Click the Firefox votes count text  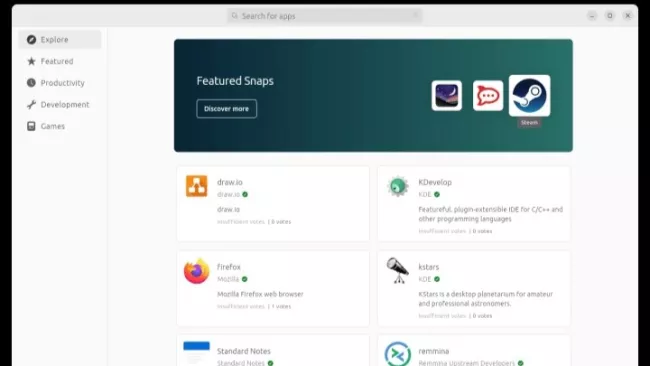click(x=281, y=307)
